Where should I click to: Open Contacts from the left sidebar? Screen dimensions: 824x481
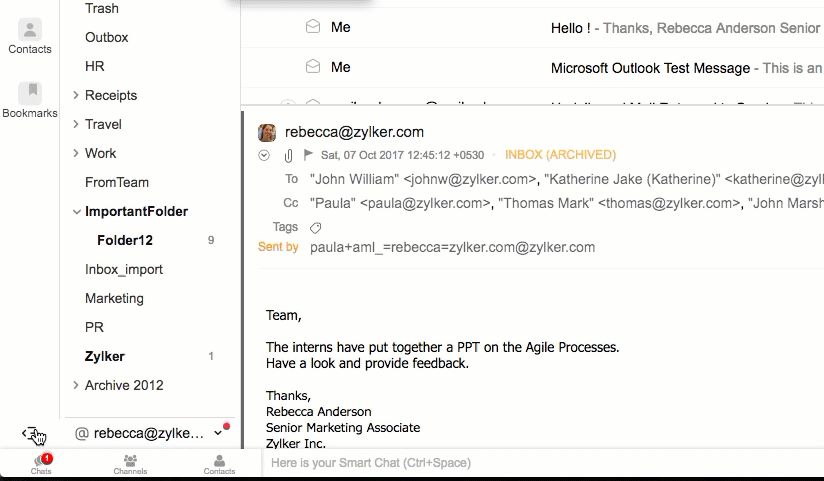tap(30, 36)
